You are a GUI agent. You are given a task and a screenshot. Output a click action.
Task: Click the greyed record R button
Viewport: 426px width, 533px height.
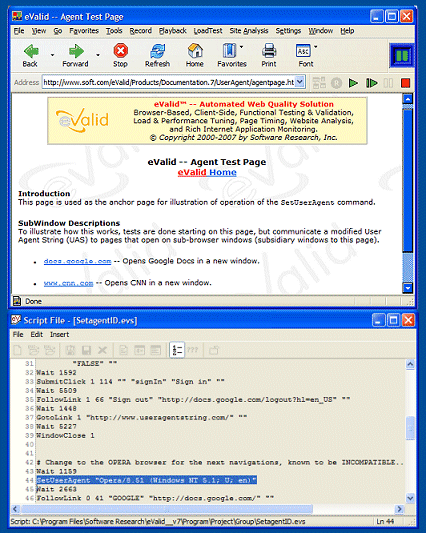point(336,83)
